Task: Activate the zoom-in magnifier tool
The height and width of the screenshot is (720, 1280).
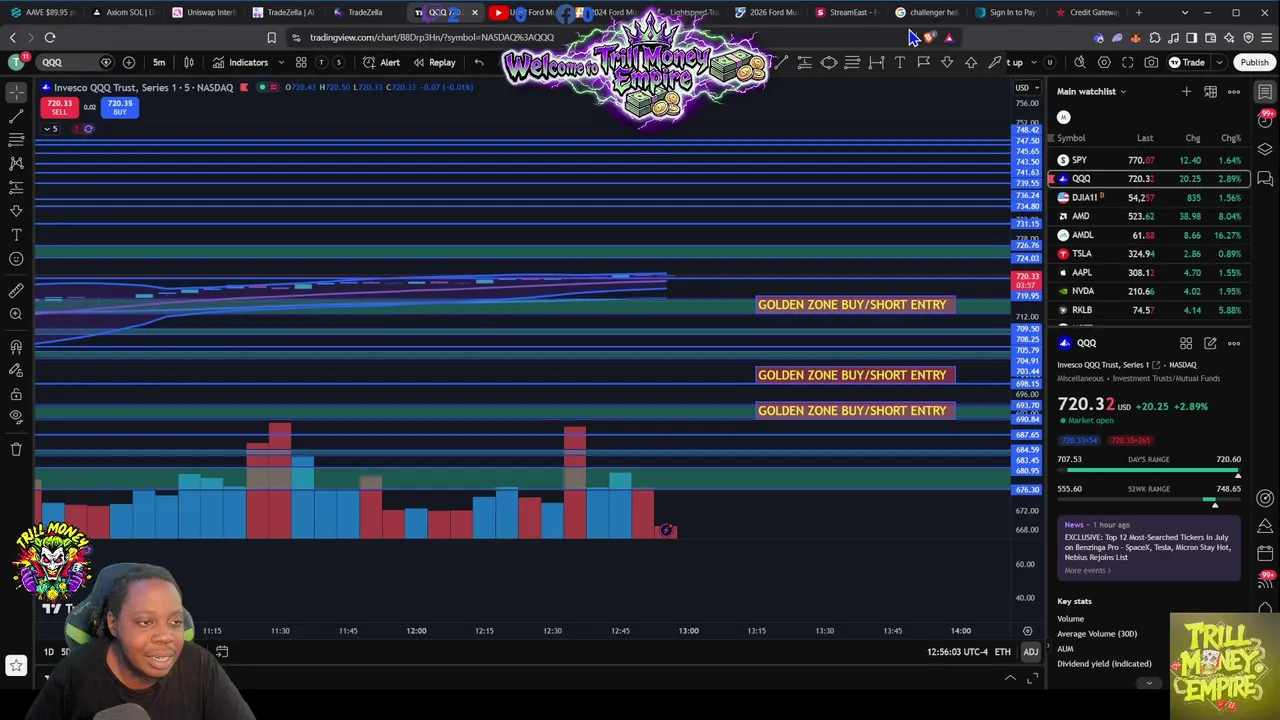Action: click(16, 315)
